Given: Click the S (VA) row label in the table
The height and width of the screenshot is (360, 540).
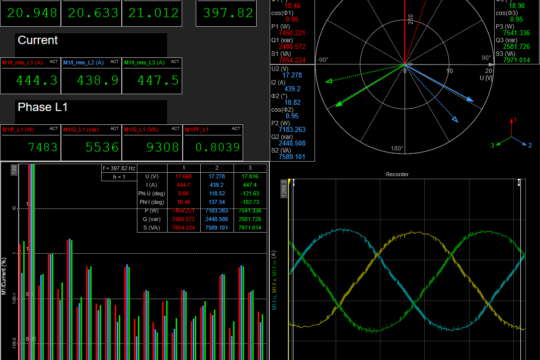Looking at the screenshot, I should coord(152,228).
